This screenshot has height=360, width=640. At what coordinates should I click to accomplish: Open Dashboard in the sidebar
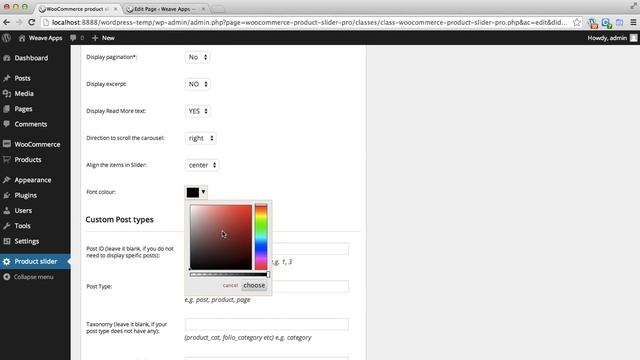31,58
